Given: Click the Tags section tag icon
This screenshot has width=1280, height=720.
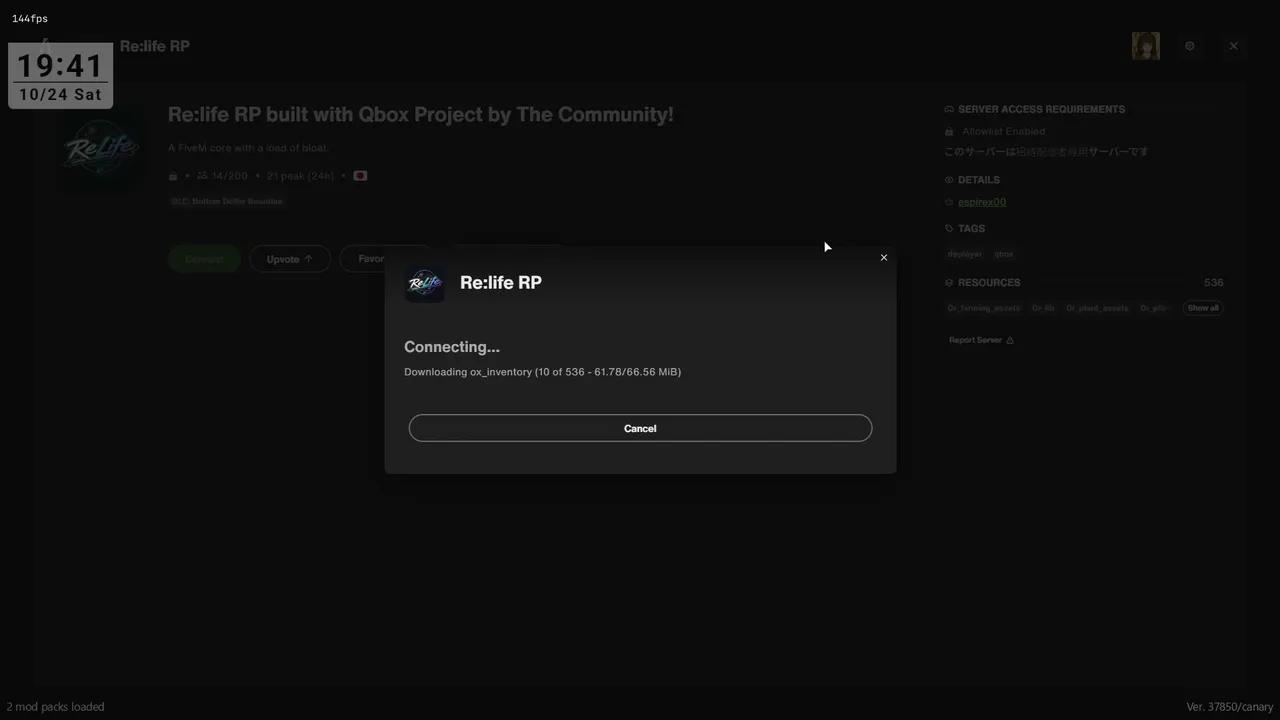Looking at the screenshot, I should pos(949,229).
